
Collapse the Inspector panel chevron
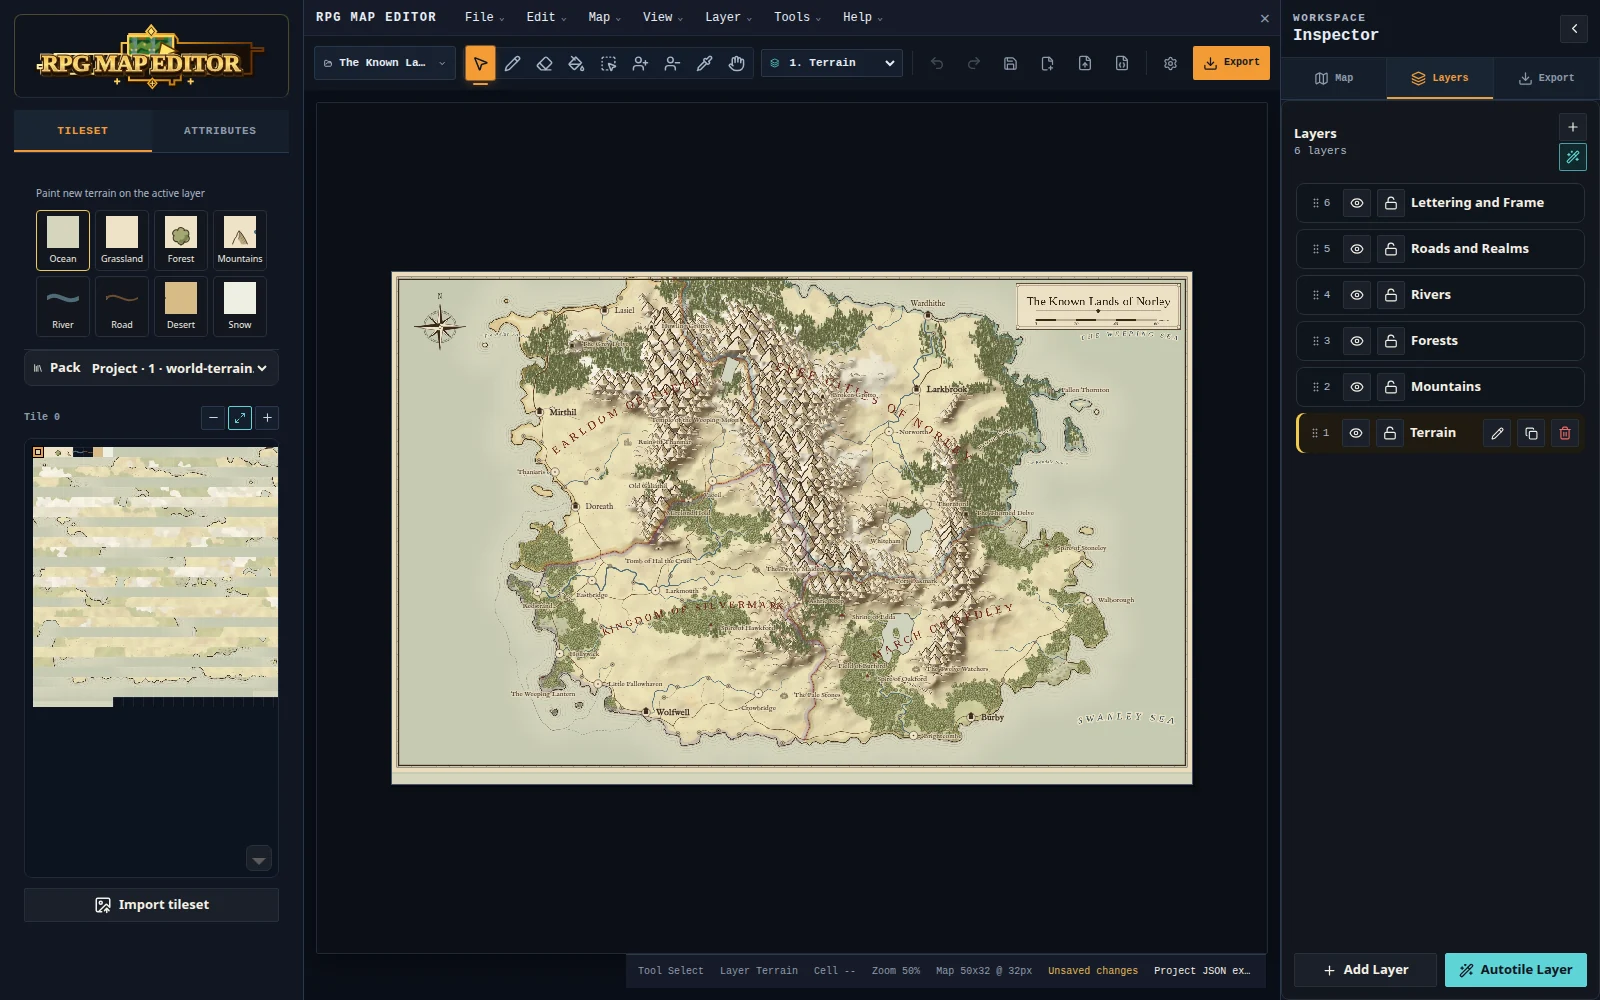(1573, 29)
